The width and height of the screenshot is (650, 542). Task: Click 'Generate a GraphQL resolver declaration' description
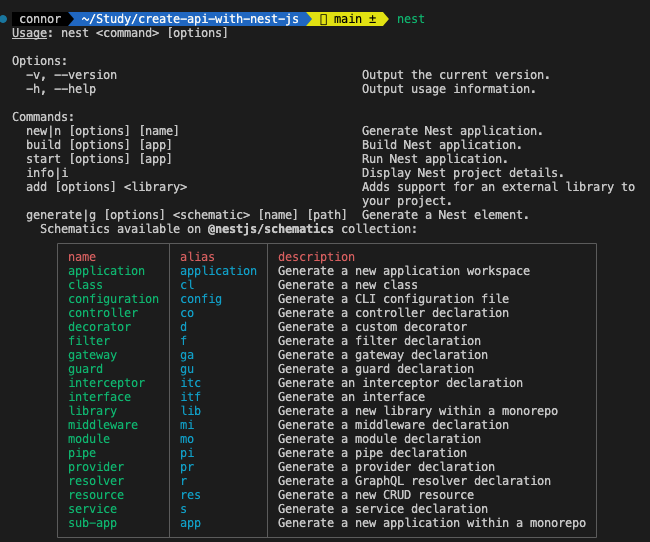click(x=414, y=481)
